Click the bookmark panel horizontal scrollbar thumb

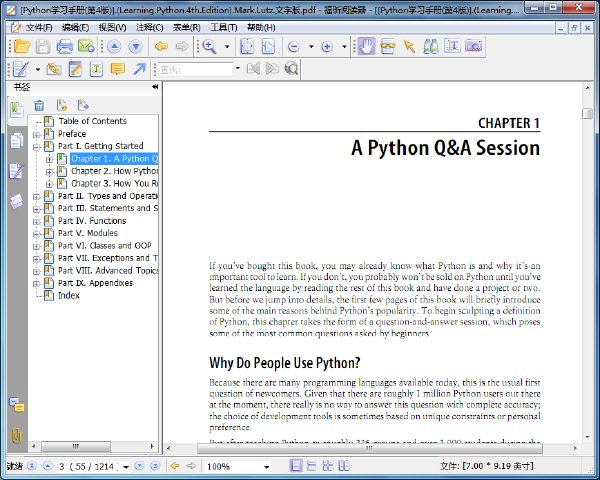pyautogui.click(x=76, y=446)
